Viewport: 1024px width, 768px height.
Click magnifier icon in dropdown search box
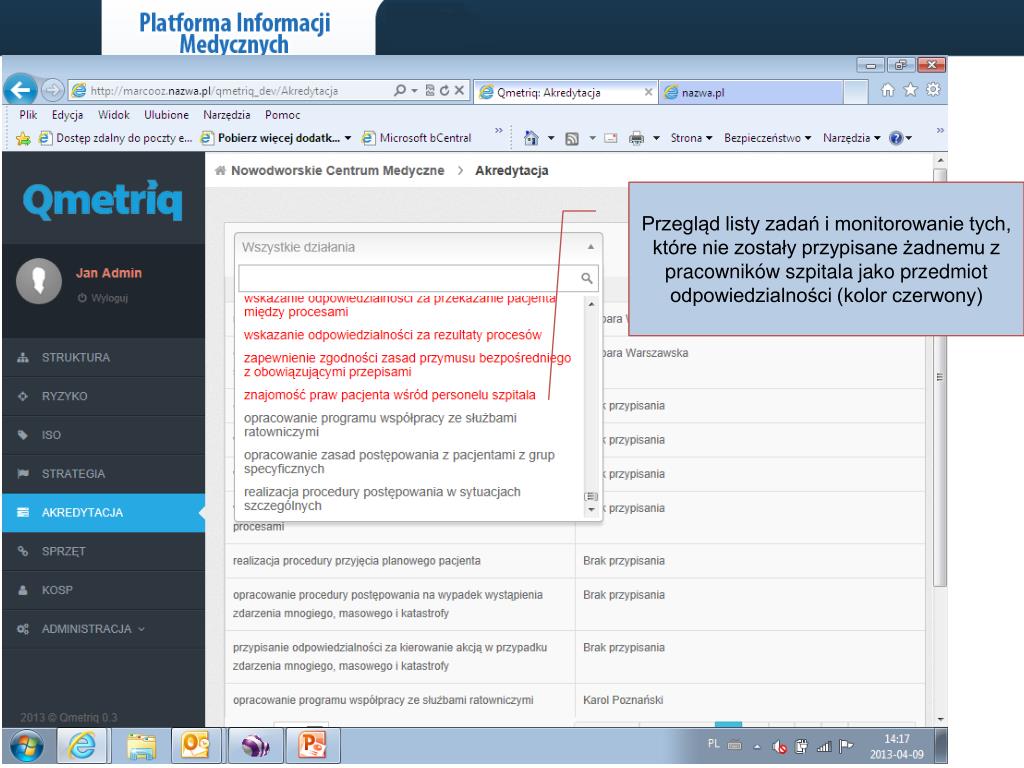[586, 278]
